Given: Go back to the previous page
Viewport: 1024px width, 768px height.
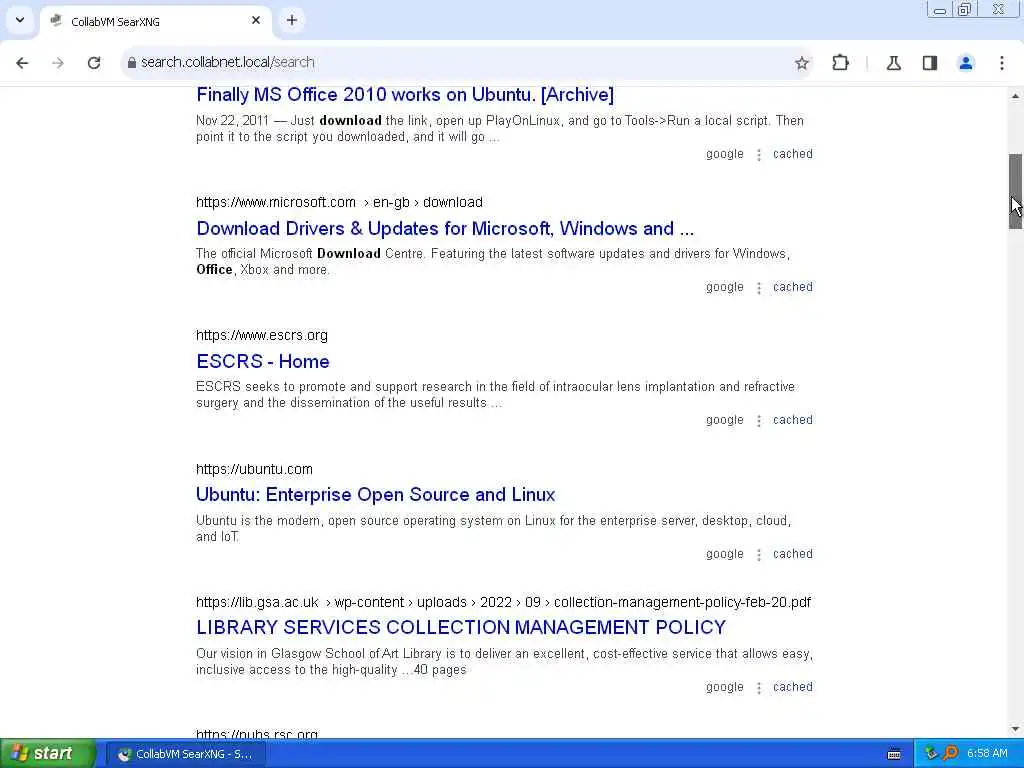Looking at the screenshot, I should [x=22, y=63].
